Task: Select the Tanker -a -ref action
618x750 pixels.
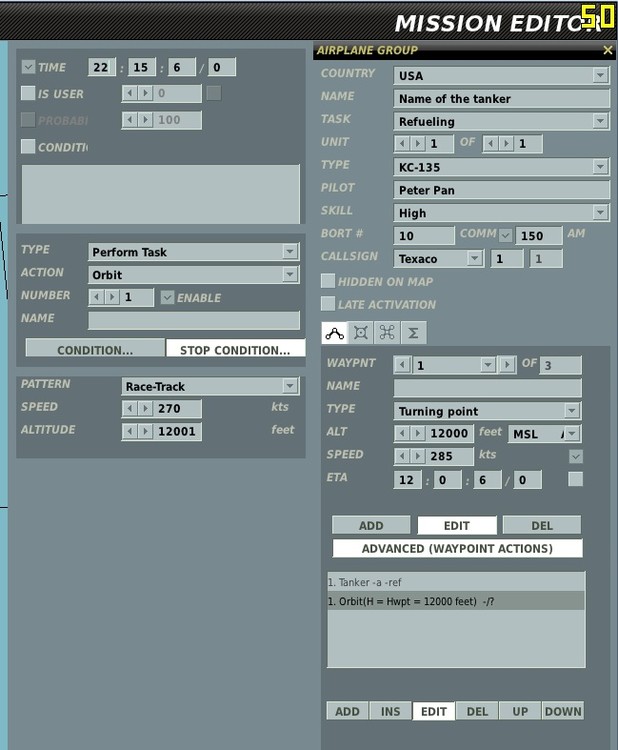Action: coord(456,582)
